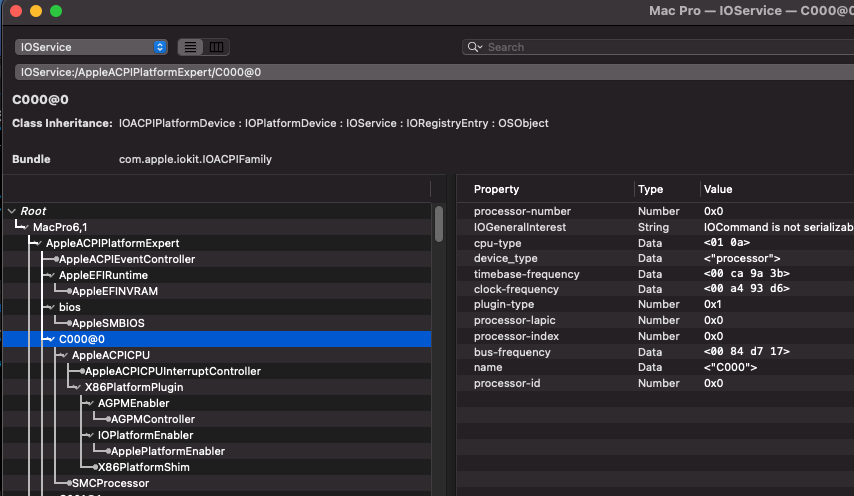The image size is (854, 496).
Task: Switch to column browser view mode
Action: [x=216, y=47]
